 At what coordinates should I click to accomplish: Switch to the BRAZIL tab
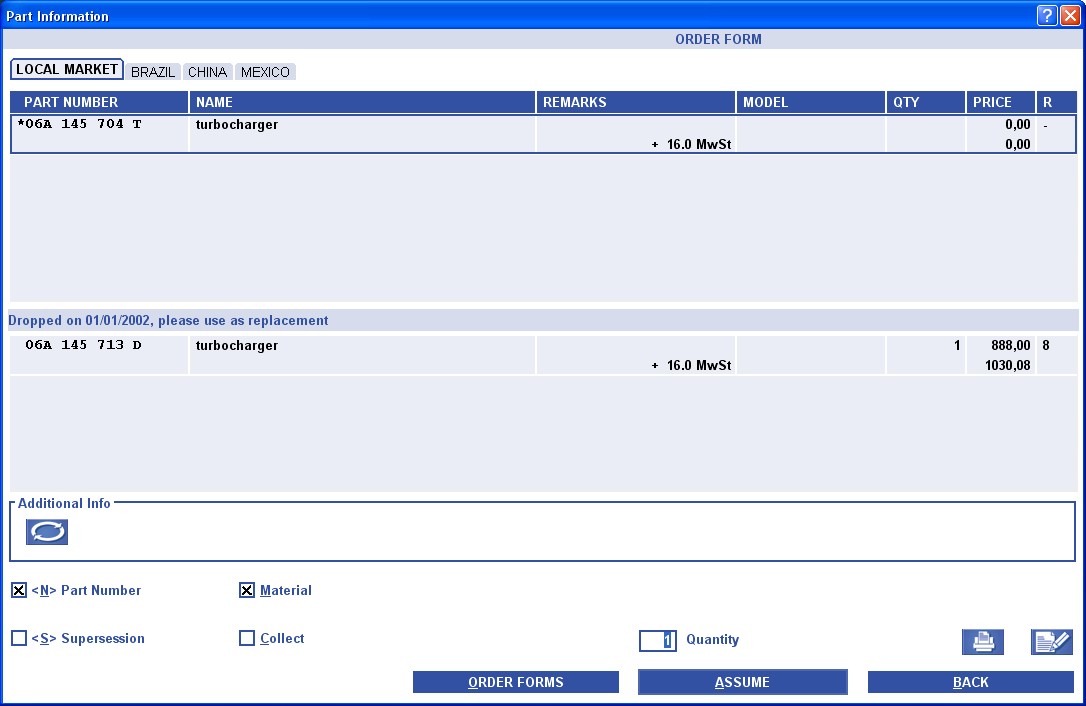click(153, 72)
